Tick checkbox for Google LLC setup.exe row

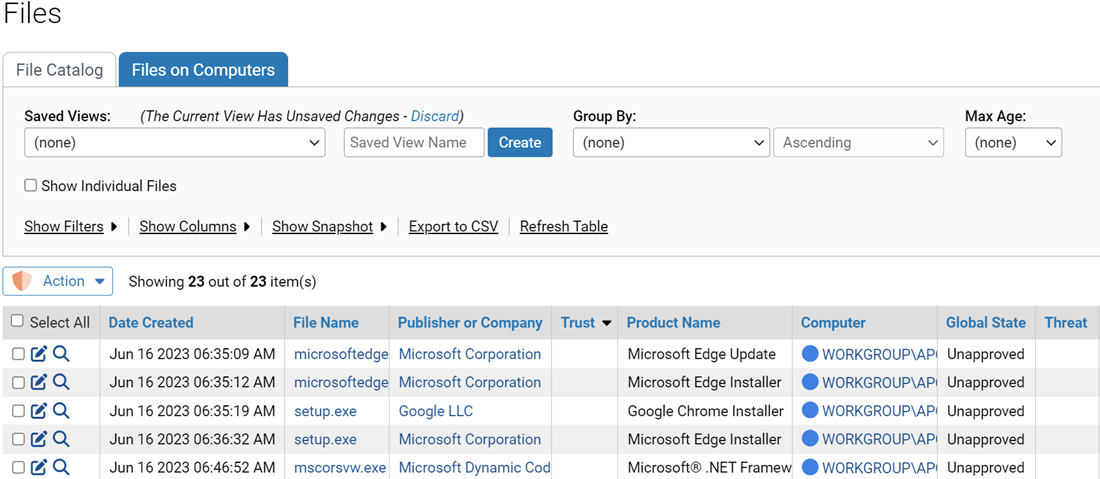(18, 411)
